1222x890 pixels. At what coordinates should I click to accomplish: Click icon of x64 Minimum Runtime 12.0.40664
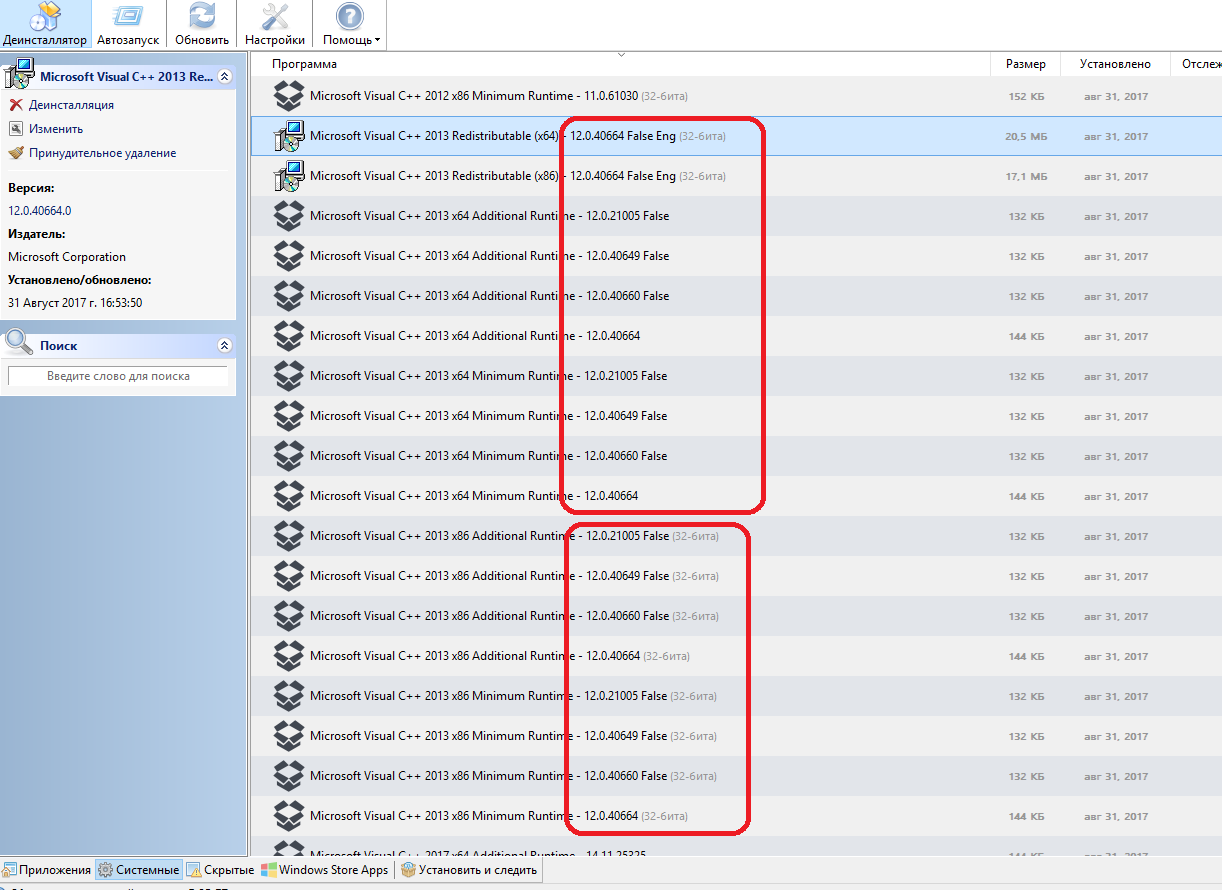click(x=289, y=496)
